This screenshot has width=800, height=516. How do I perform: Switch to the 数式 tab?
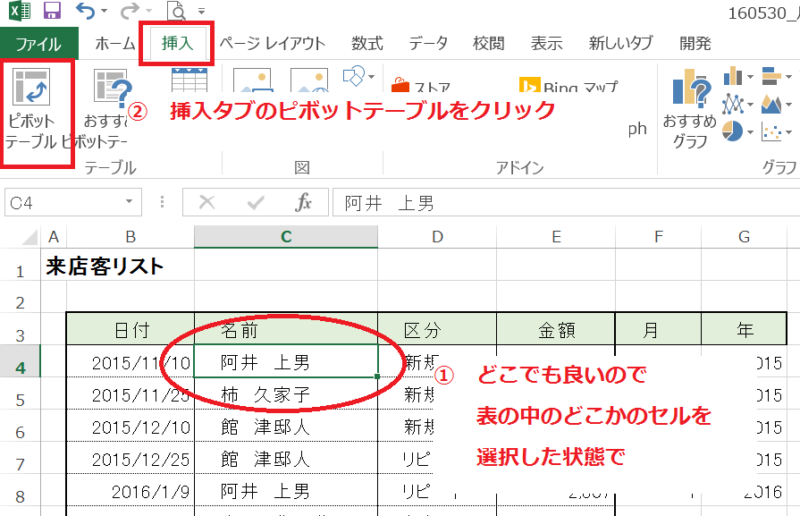point(367,44)
